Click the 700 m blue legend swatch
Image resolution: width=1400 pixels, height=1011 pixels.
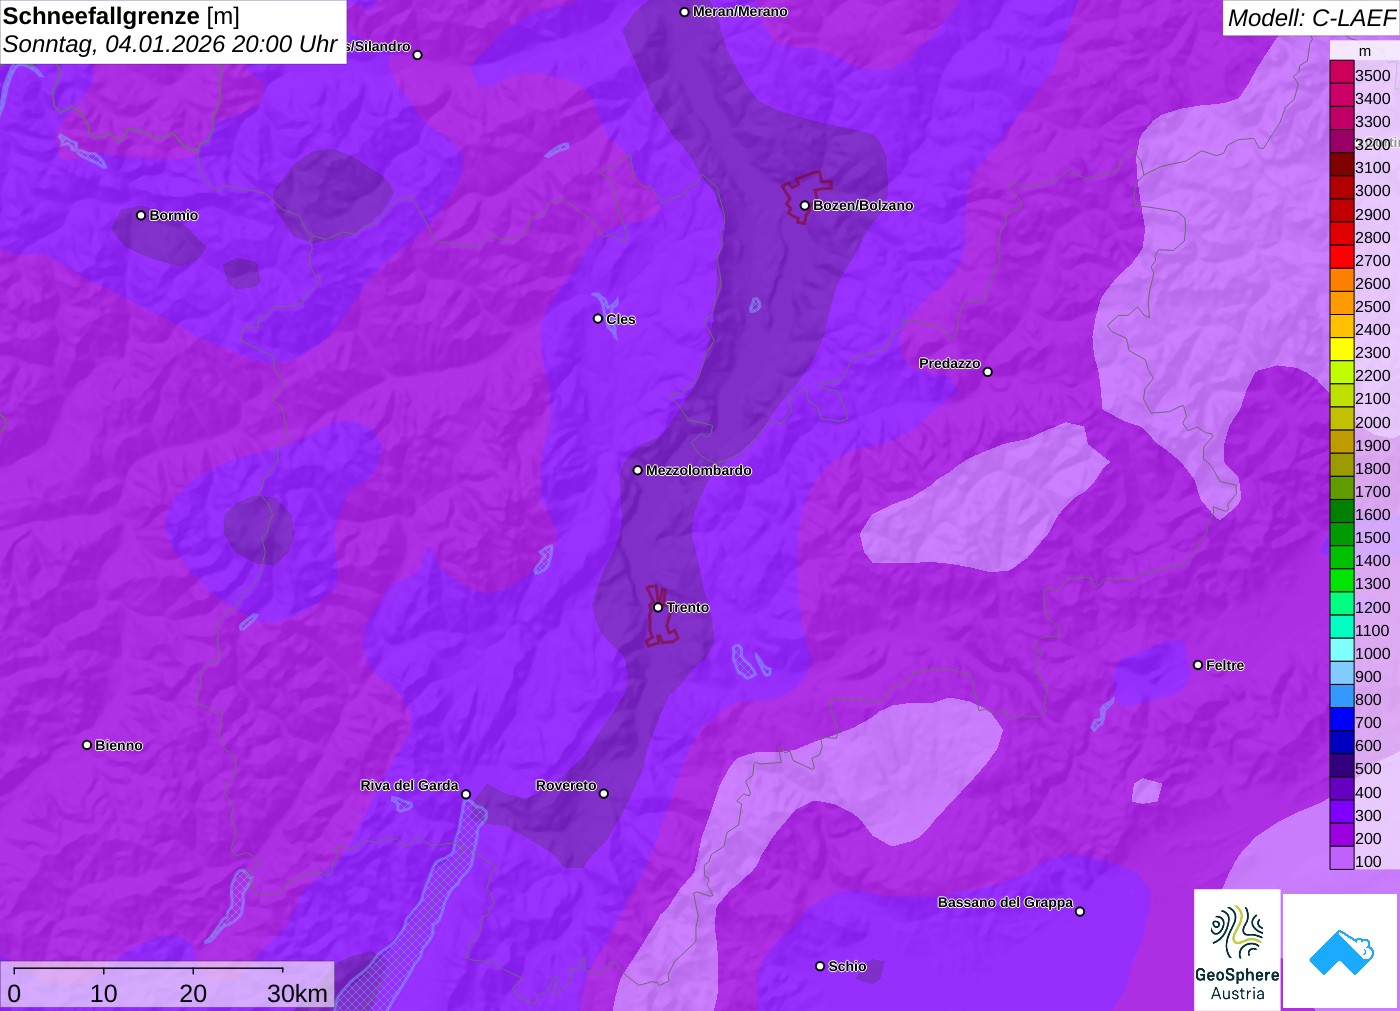[1341, 719]
